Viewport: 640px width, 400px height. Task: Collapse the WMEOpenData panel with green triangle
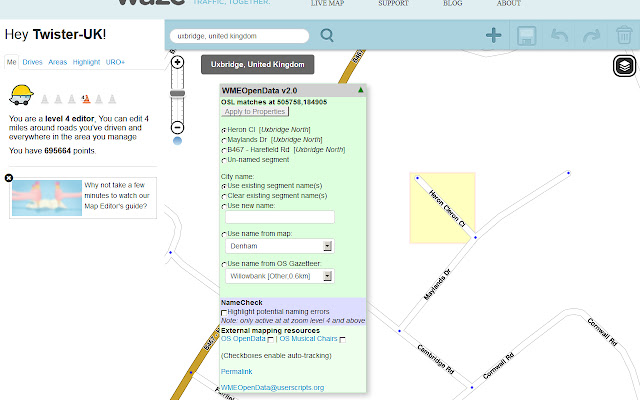pos(360,90)
